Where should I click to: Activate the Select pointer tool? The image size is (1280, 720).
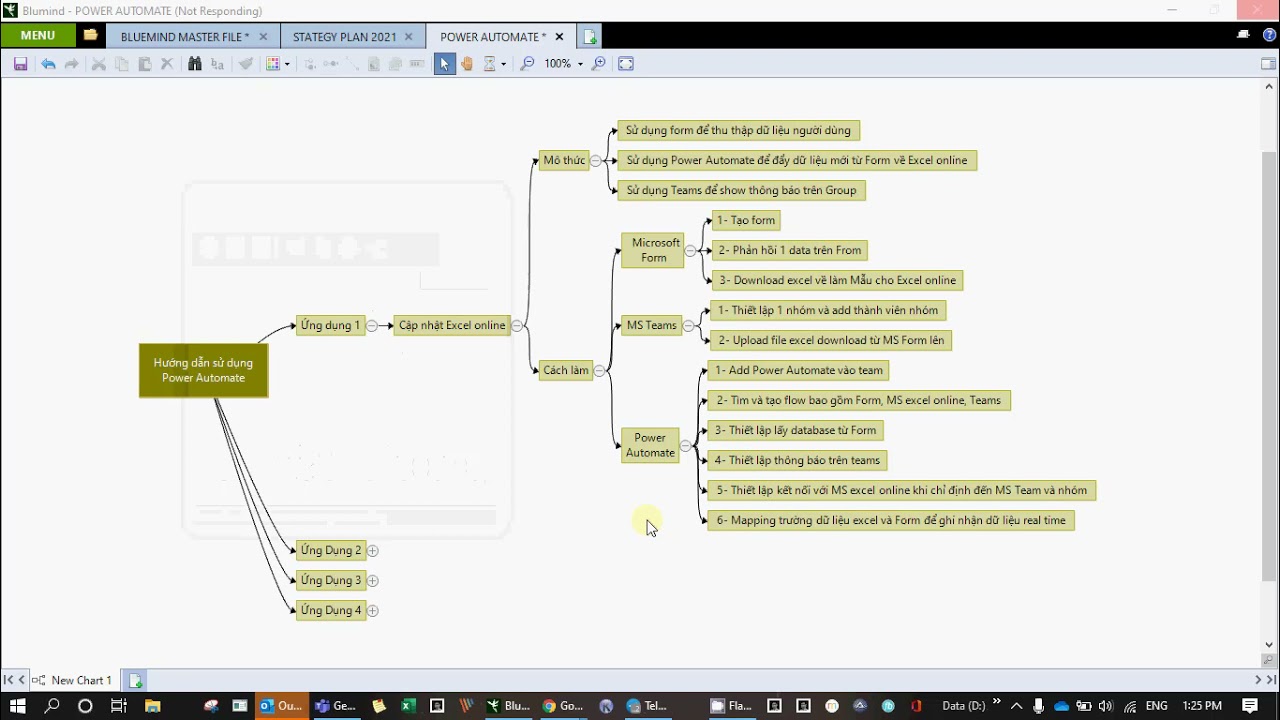coord(444,64)
